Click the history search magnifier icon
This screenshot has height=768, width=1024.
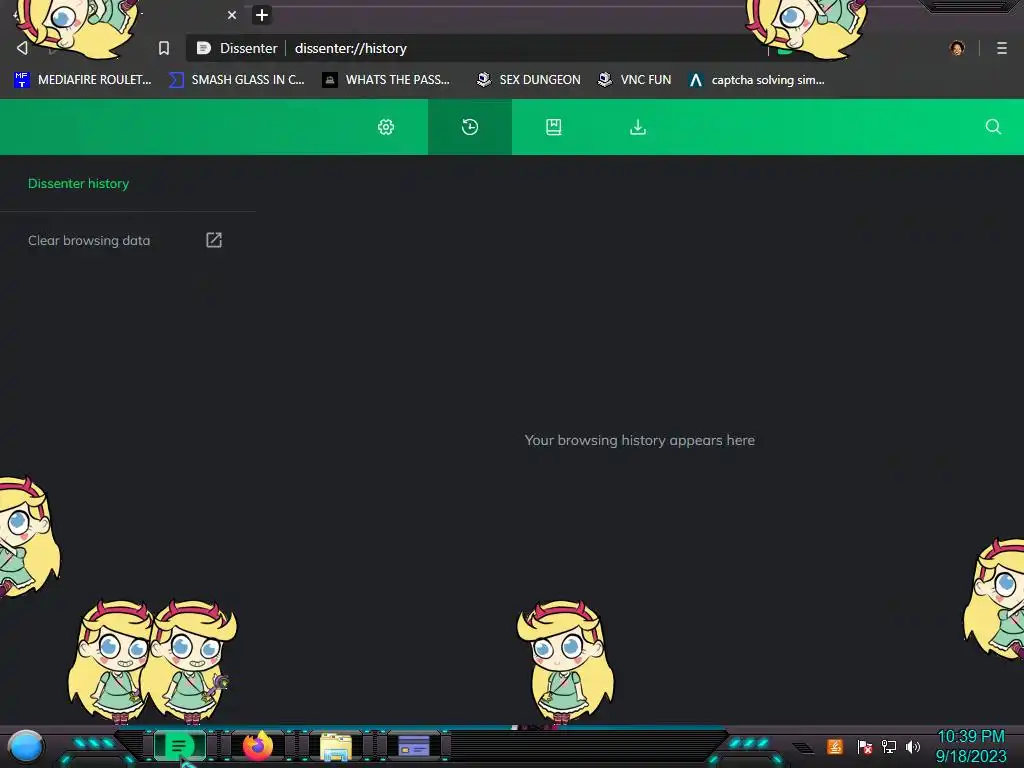click(993, 127)
